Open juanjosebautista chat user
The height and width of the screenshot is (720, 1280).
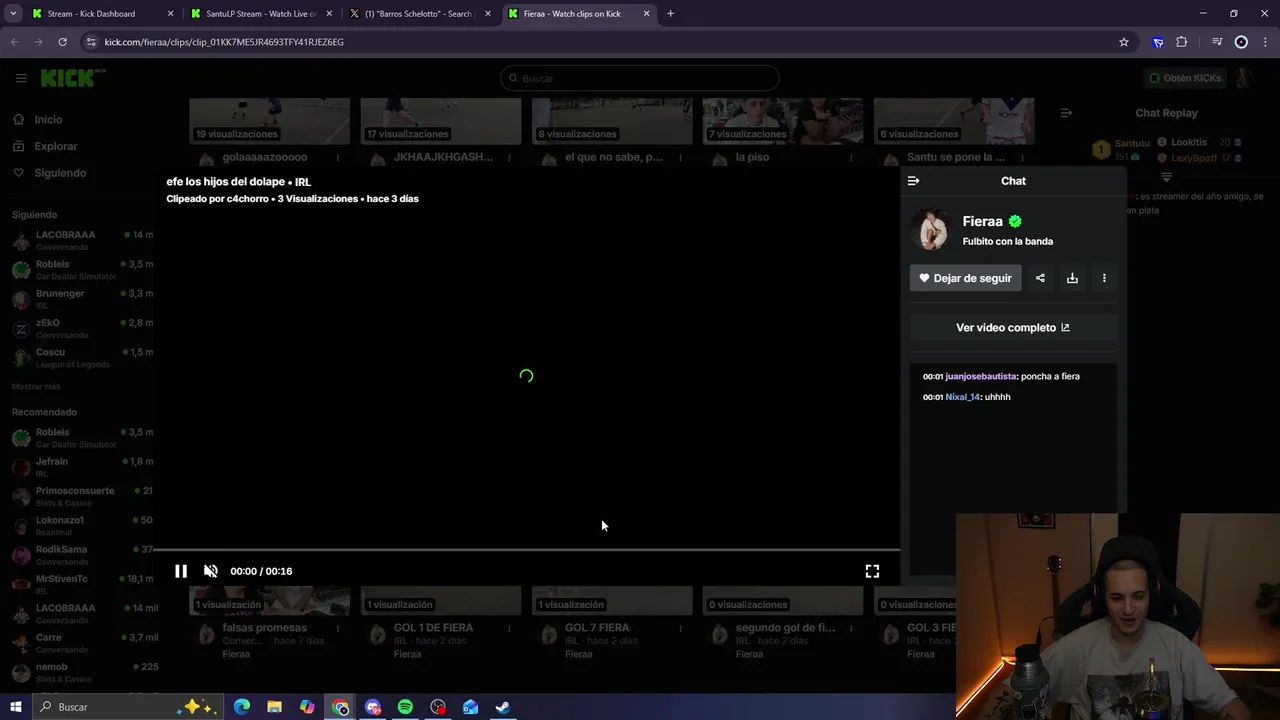pos(981,376)
